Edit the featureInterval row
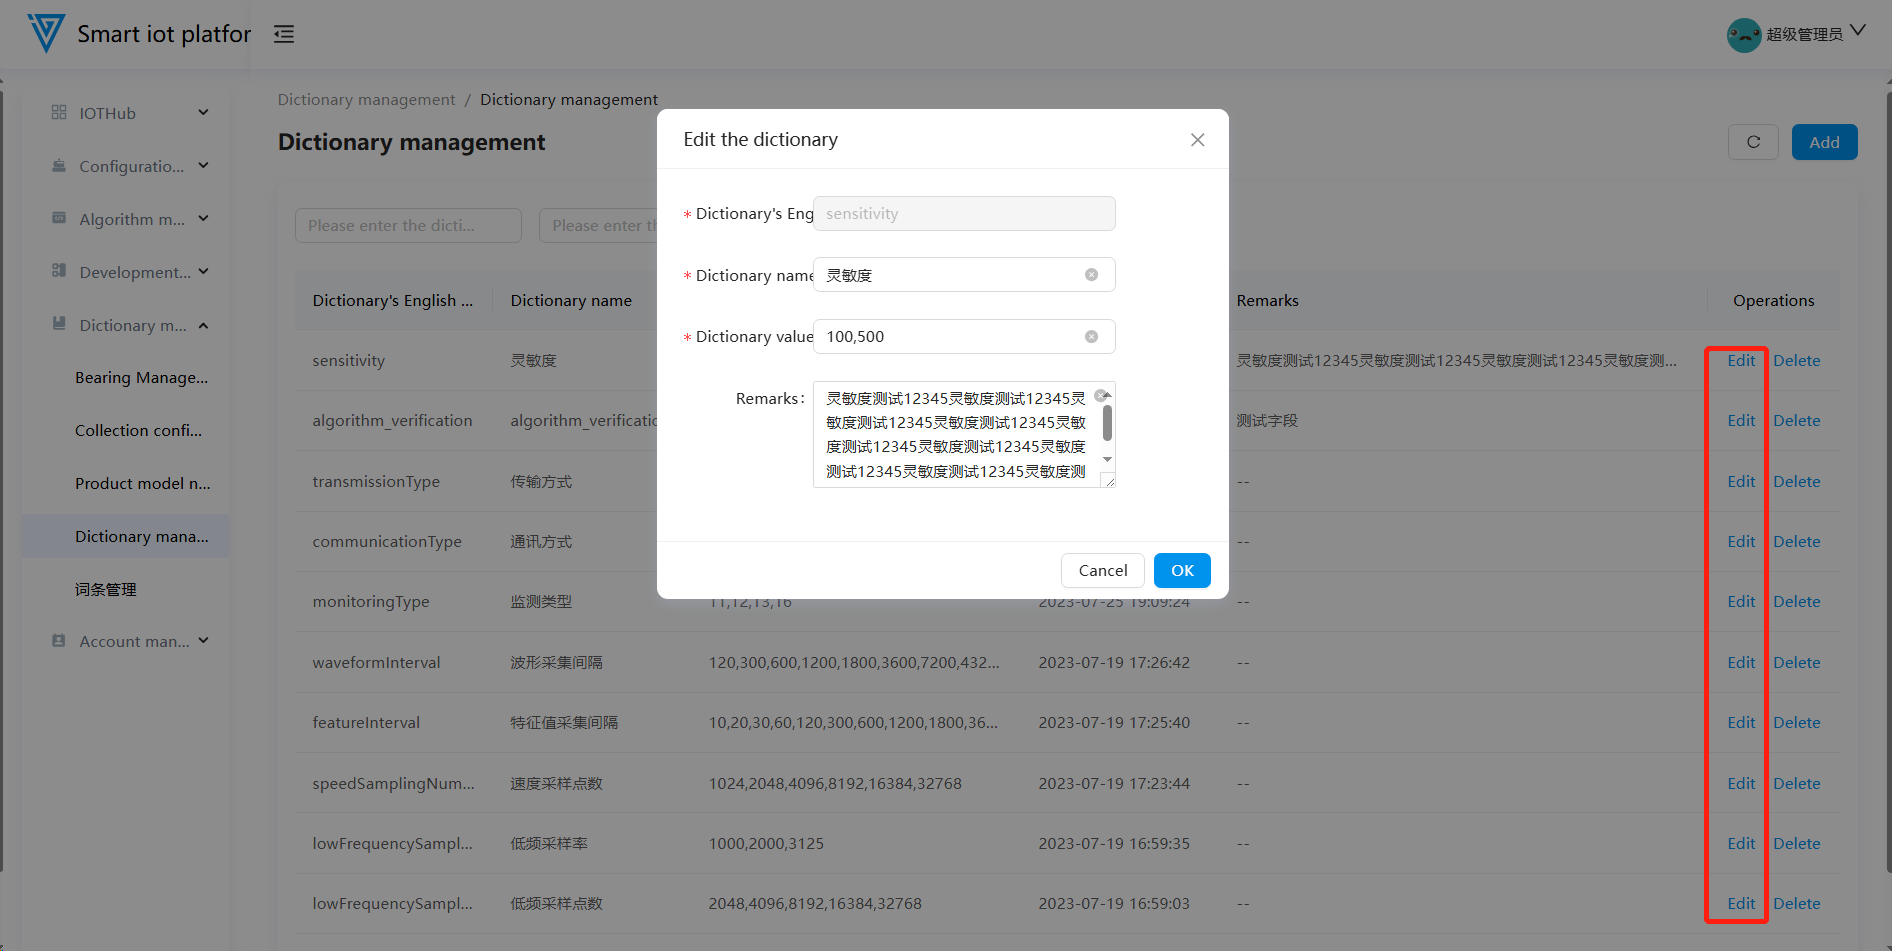Screen dimensions: 1892x951 [x=1741, y=723]
